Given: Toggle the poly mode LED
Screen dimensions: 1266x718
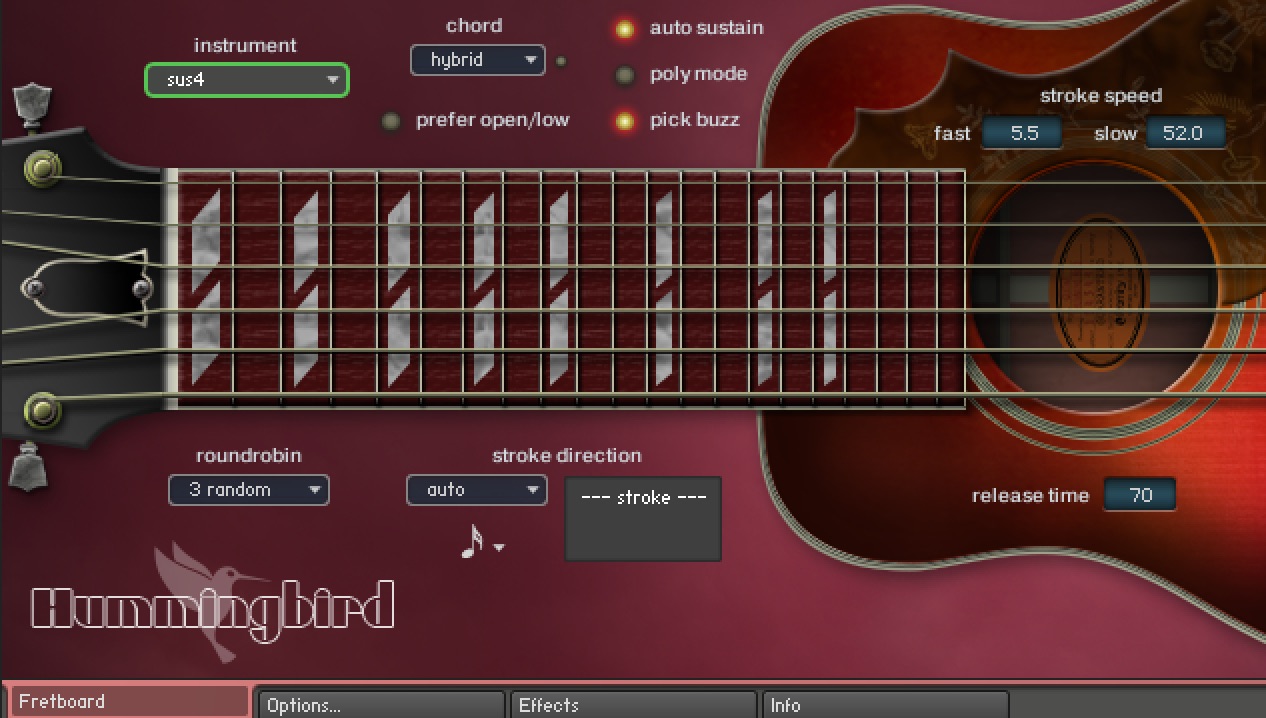Looking at the screenshot, I should click(x=624, y=75).
